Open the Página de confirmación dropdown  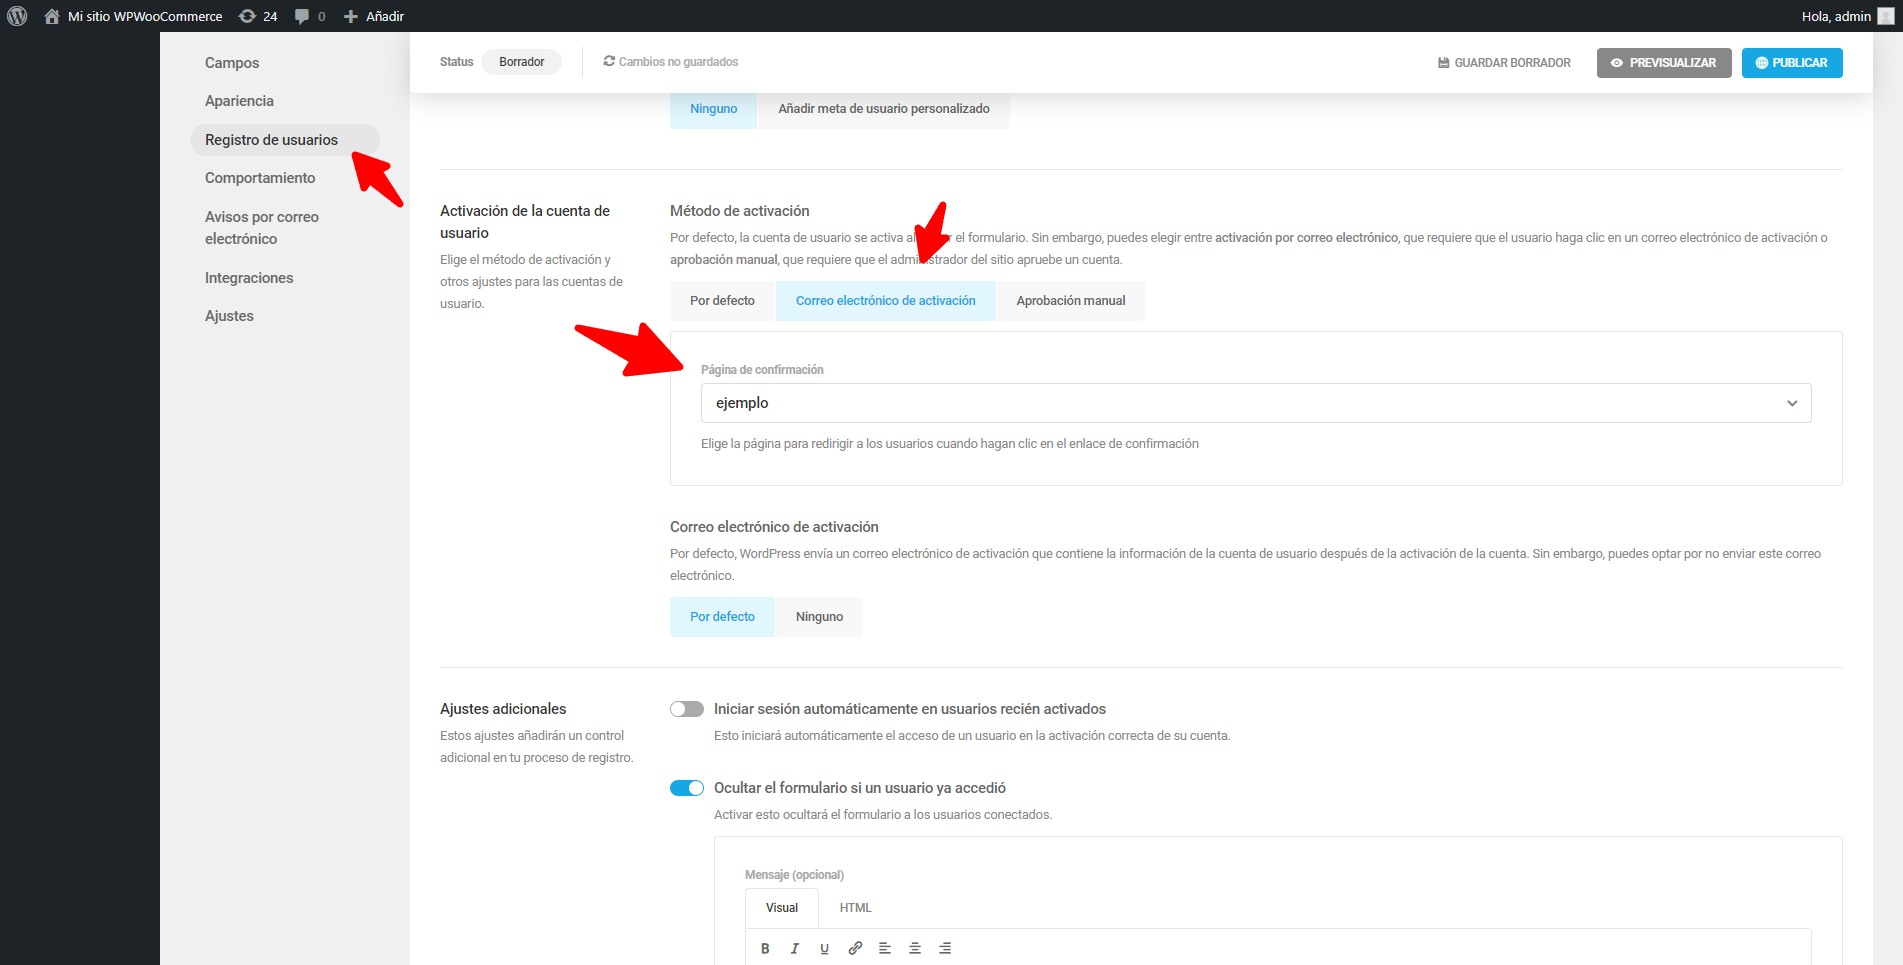1256,403
